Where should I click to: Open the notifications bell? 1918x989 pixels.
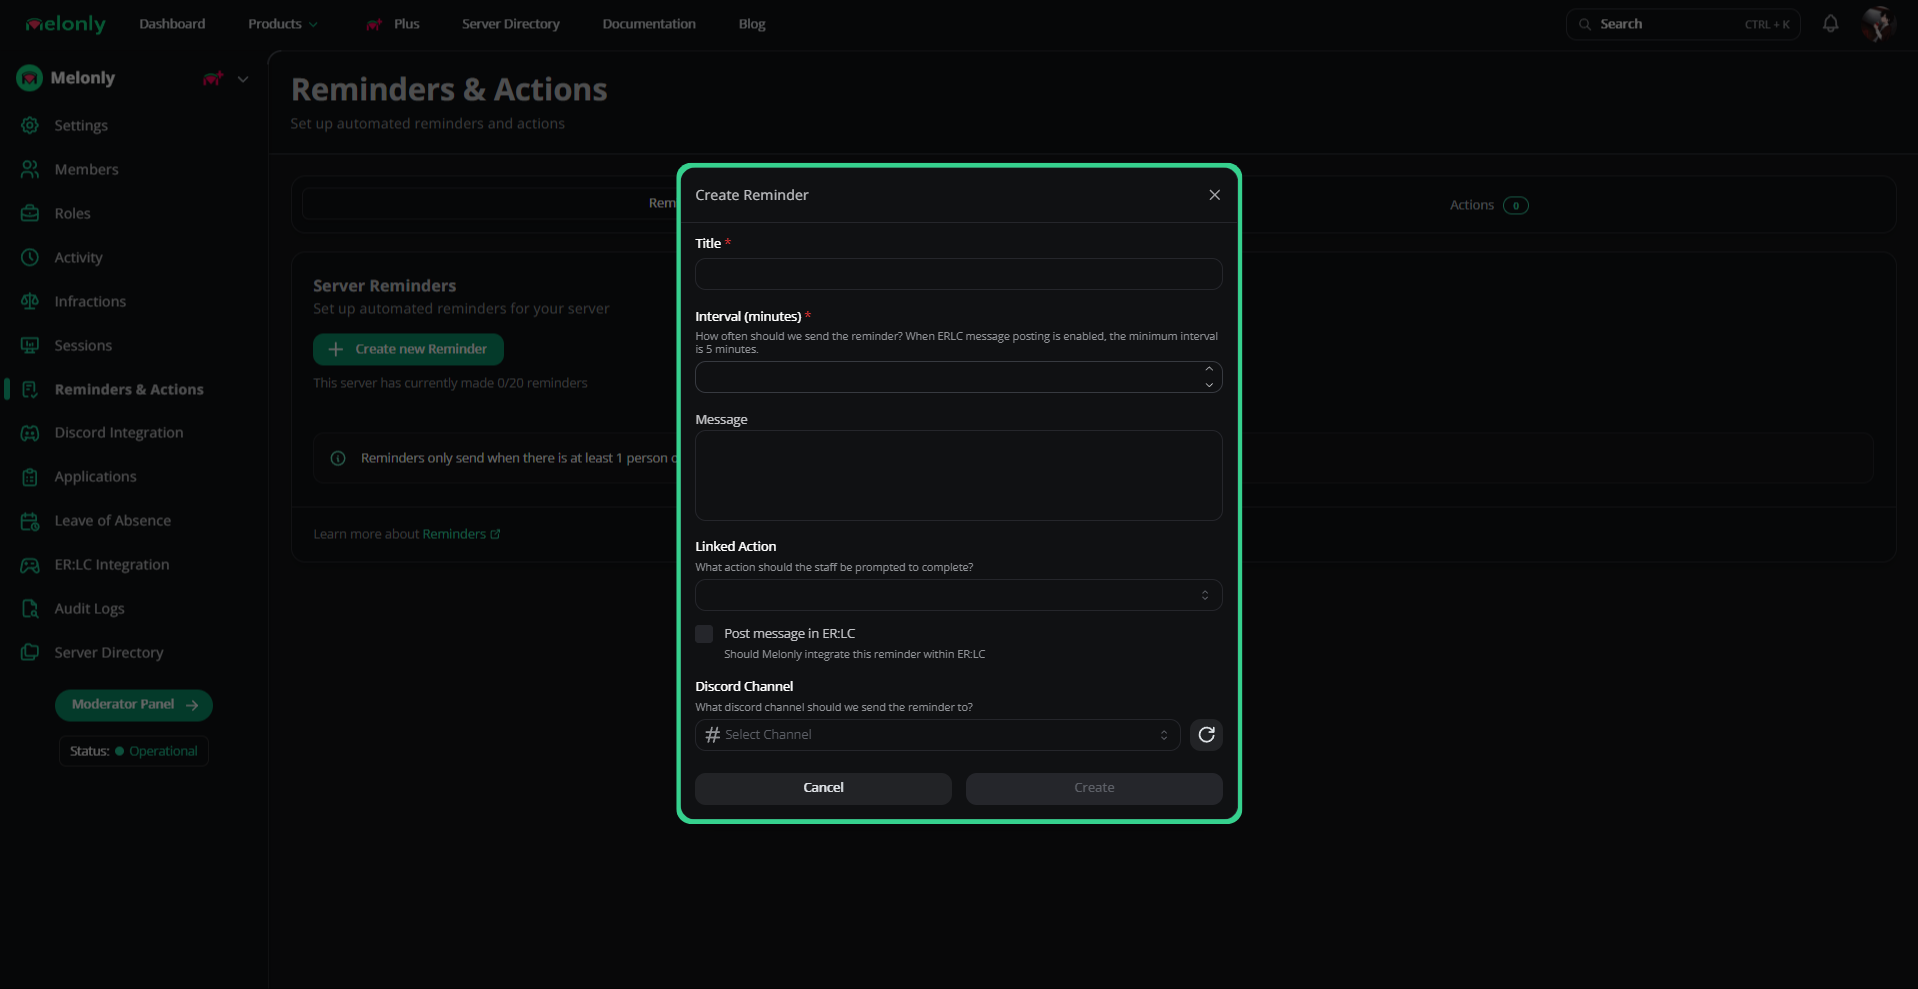(1830, 24)
